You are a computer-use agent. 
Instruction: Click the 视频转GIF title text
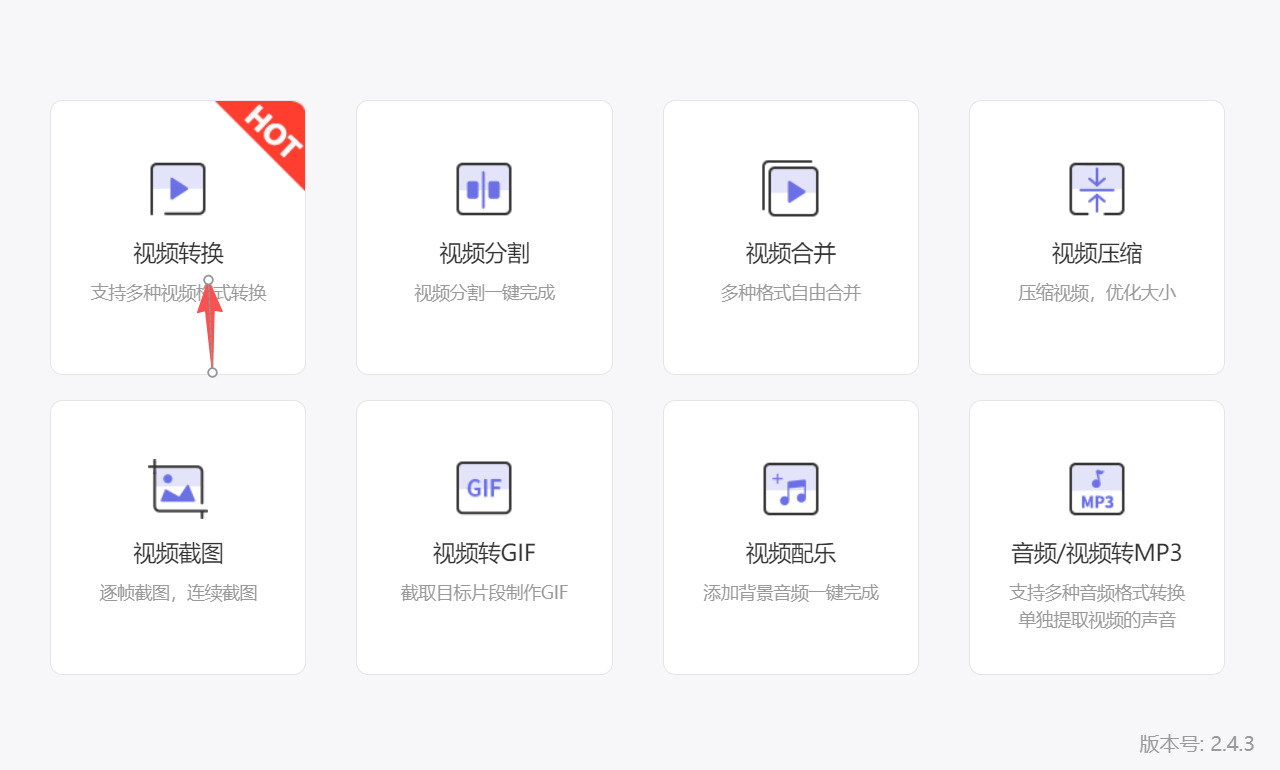(x=484, y=554)
